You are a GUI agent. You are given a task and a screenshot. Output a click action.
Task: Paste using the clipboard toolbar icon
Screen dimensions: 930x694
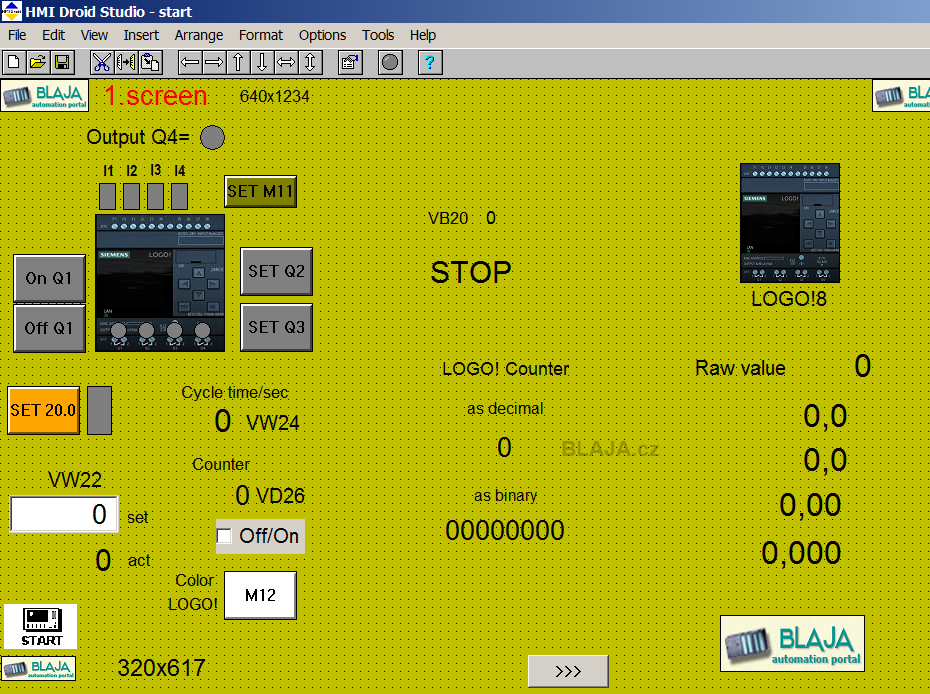click(151, 62)
